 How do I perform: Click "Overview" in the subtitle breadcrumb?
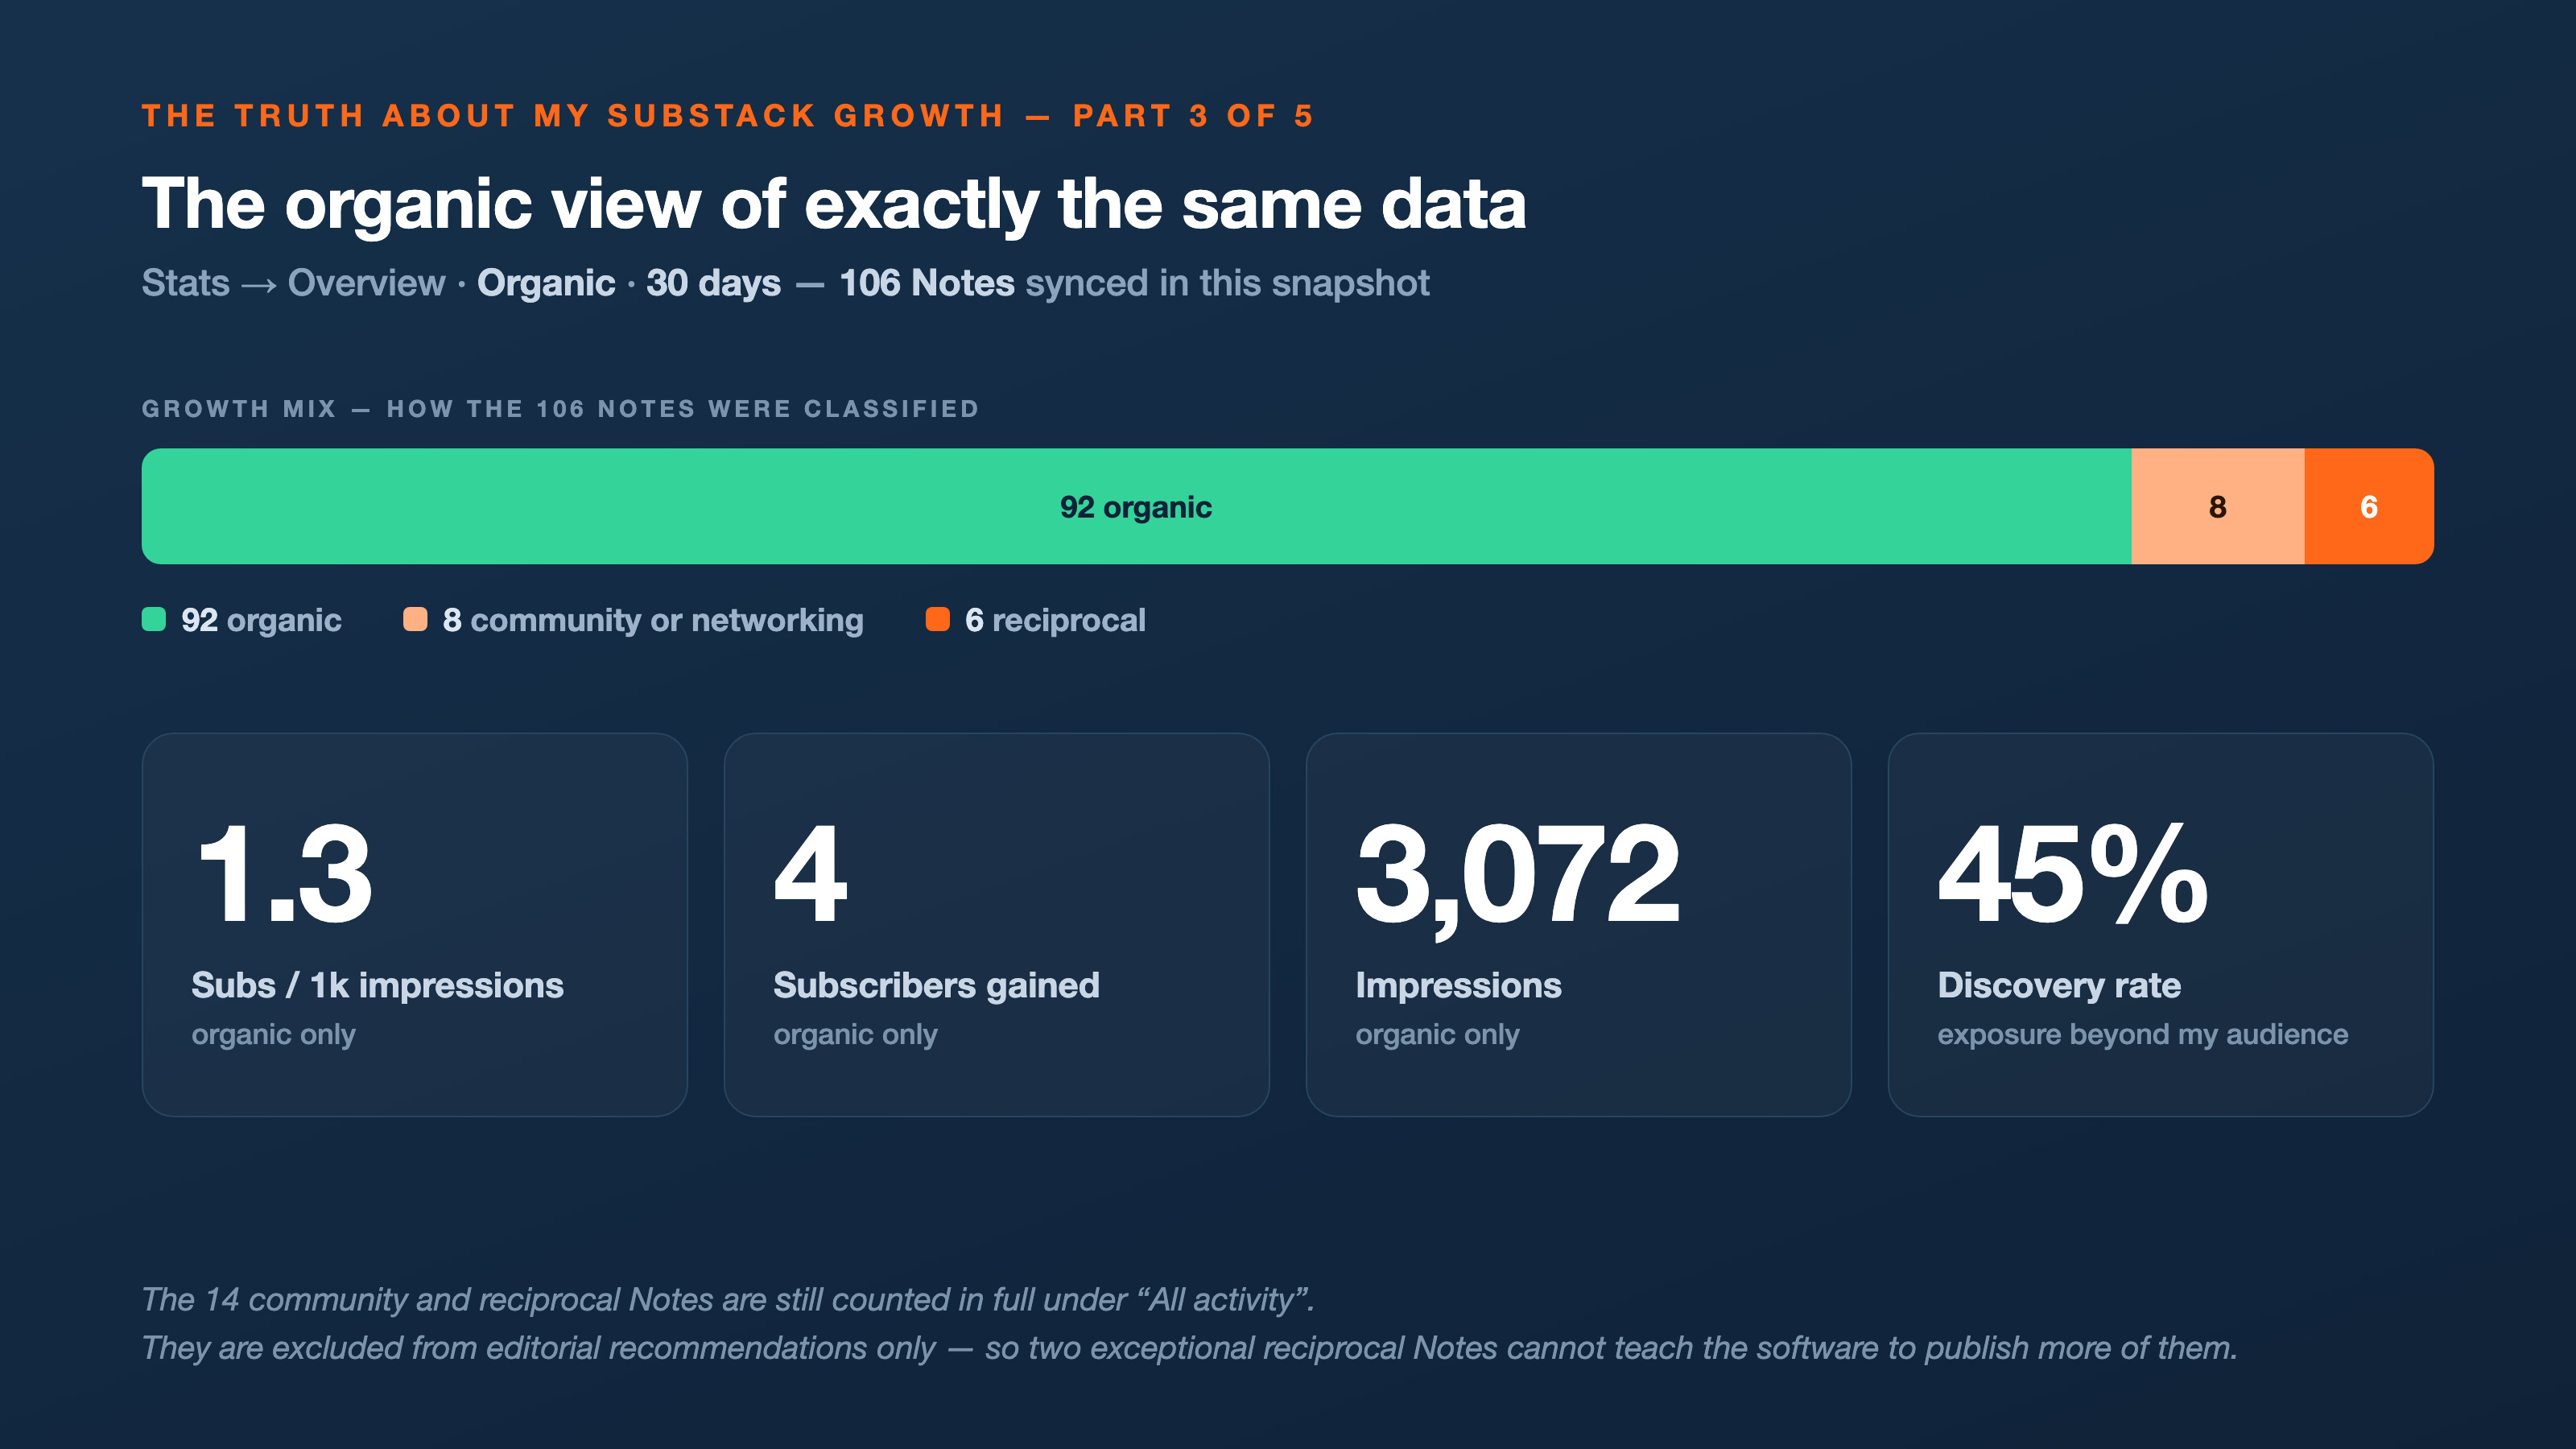(367, 283)
